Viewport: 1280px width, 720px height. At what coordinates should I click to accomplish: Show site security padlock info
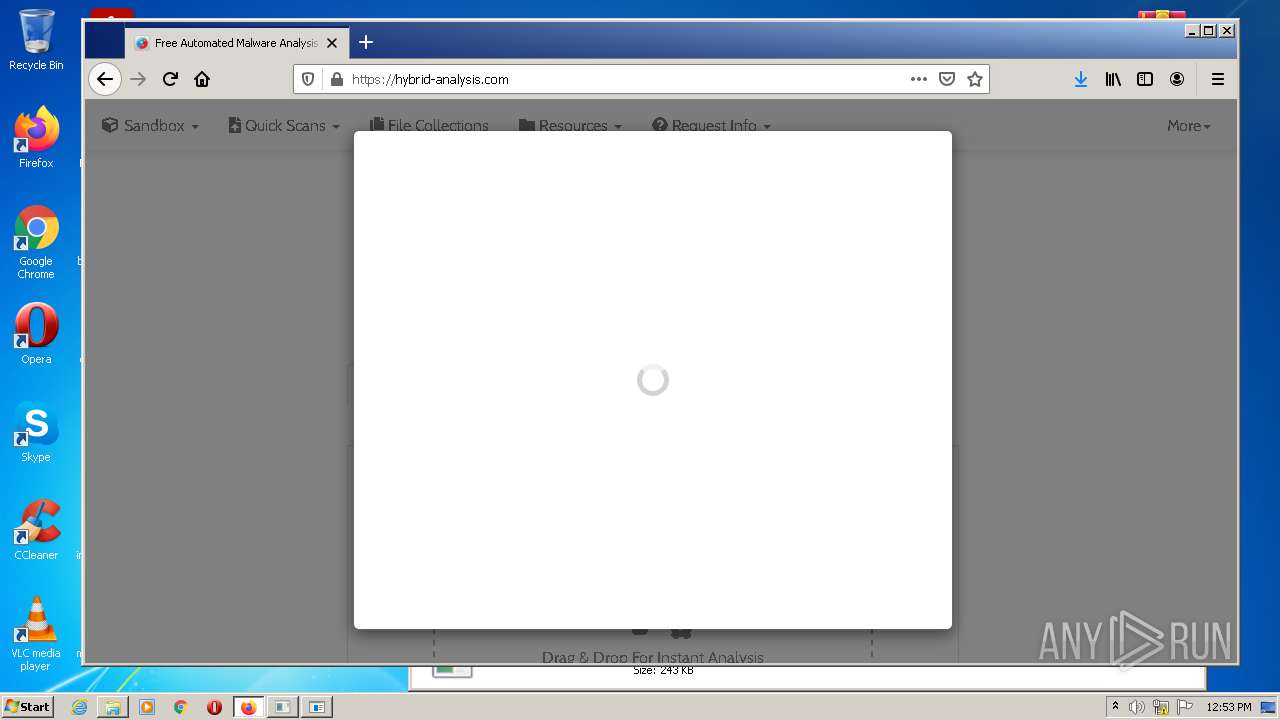pos(336,79)
